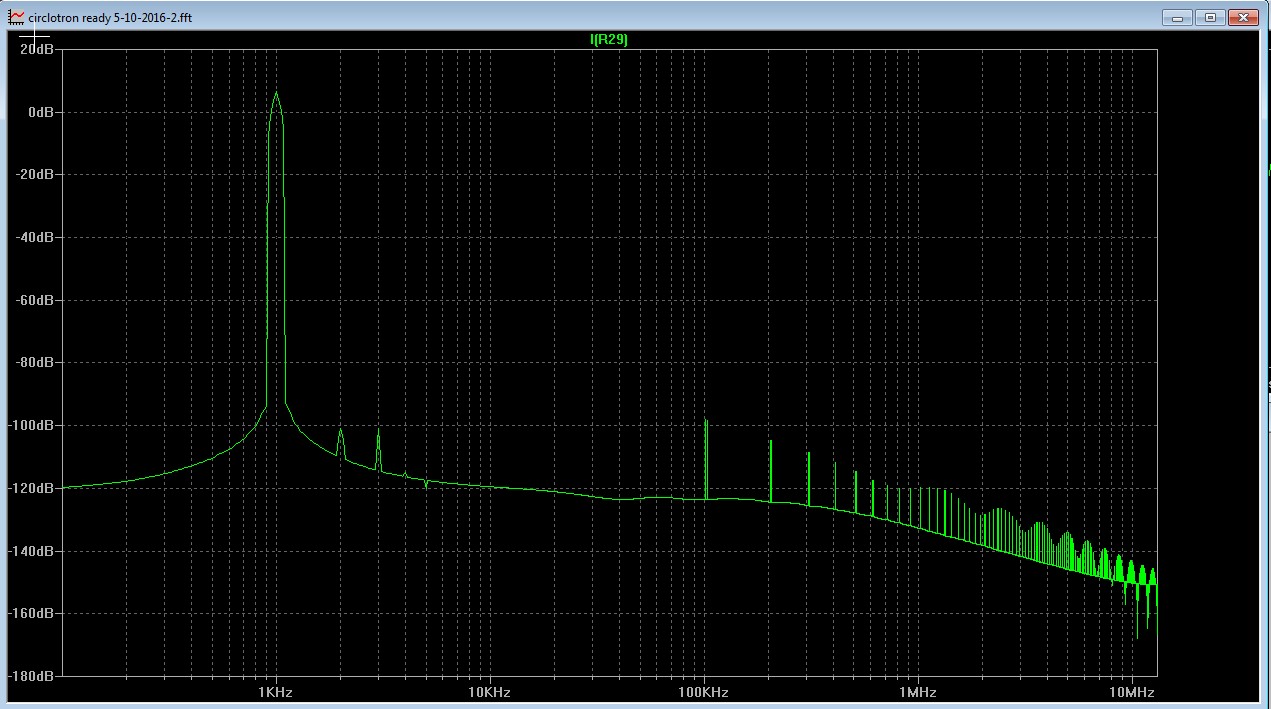Click the -160dB vertical axis label
The height and width of the screenshot is (709, 1271).
31,613
